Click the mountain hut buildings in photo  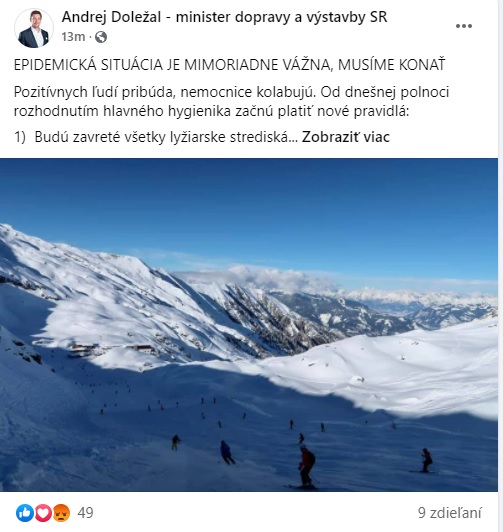(x=112, y=348)
